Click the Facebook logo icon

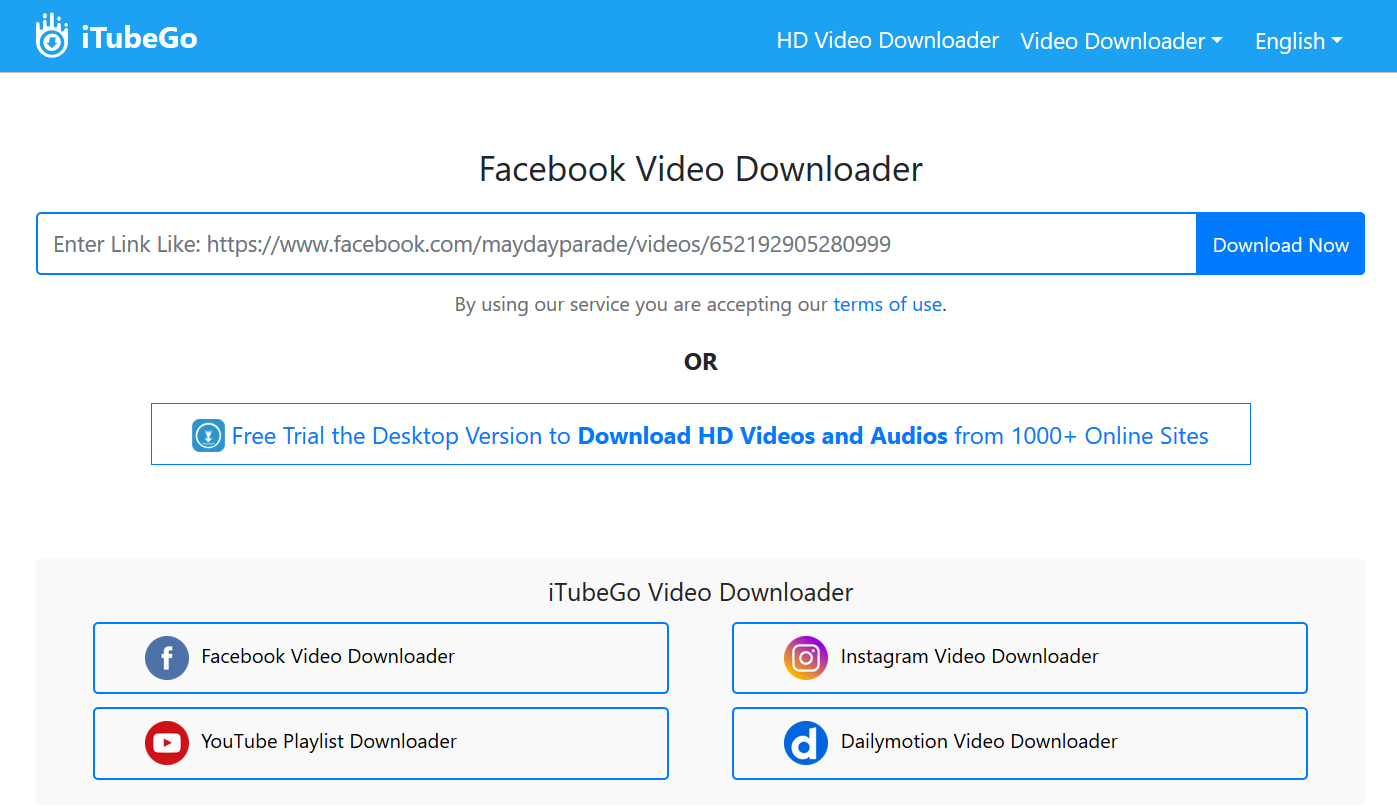tap(167, 658)
